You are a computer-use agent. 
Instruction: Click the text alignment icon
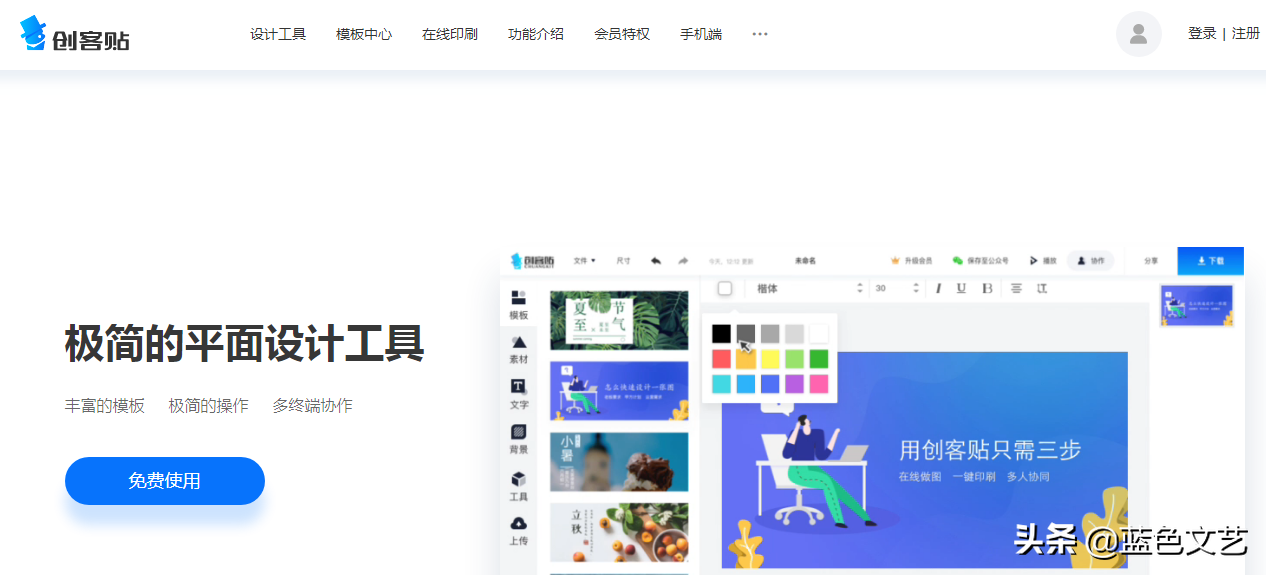point(1016,288)
